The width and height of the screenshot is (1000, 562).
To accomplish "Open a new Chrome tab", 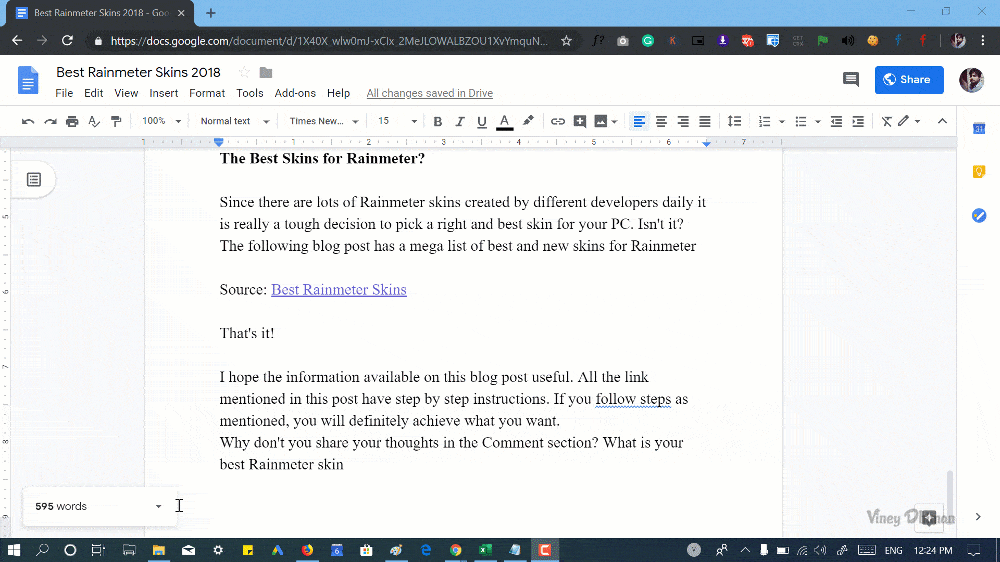I will (x=210, y=13).
